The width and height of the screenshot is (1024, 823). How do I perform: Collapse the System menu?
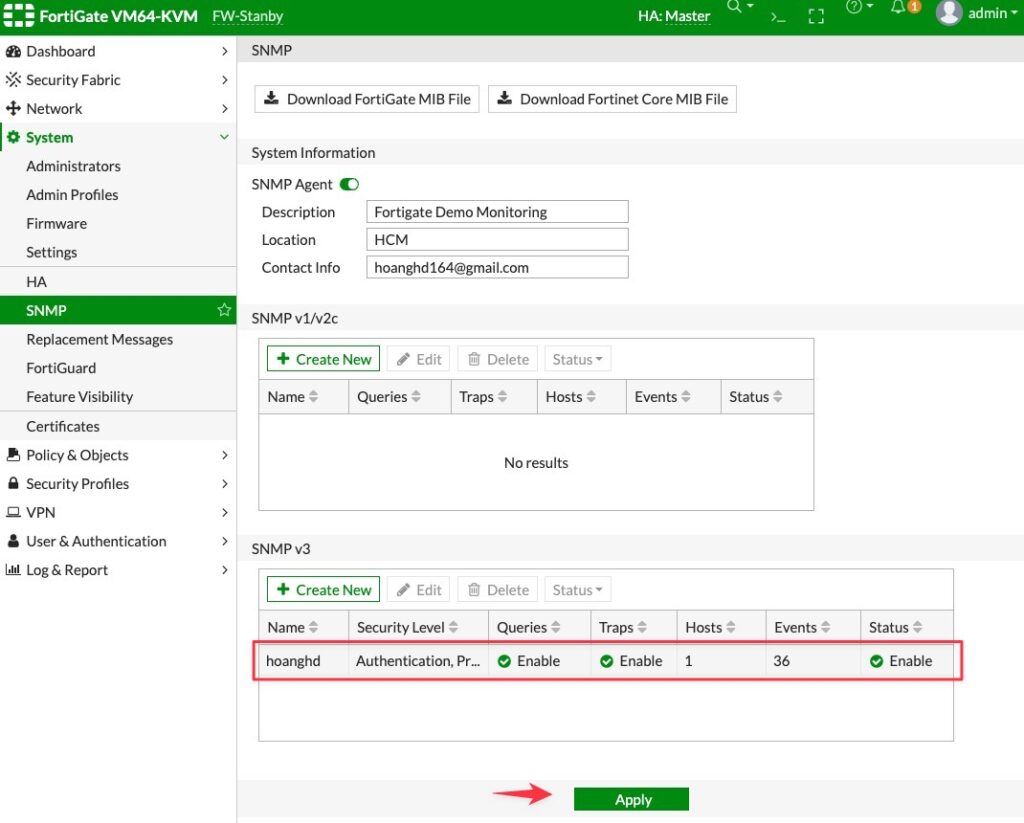(x=224, y=137)
